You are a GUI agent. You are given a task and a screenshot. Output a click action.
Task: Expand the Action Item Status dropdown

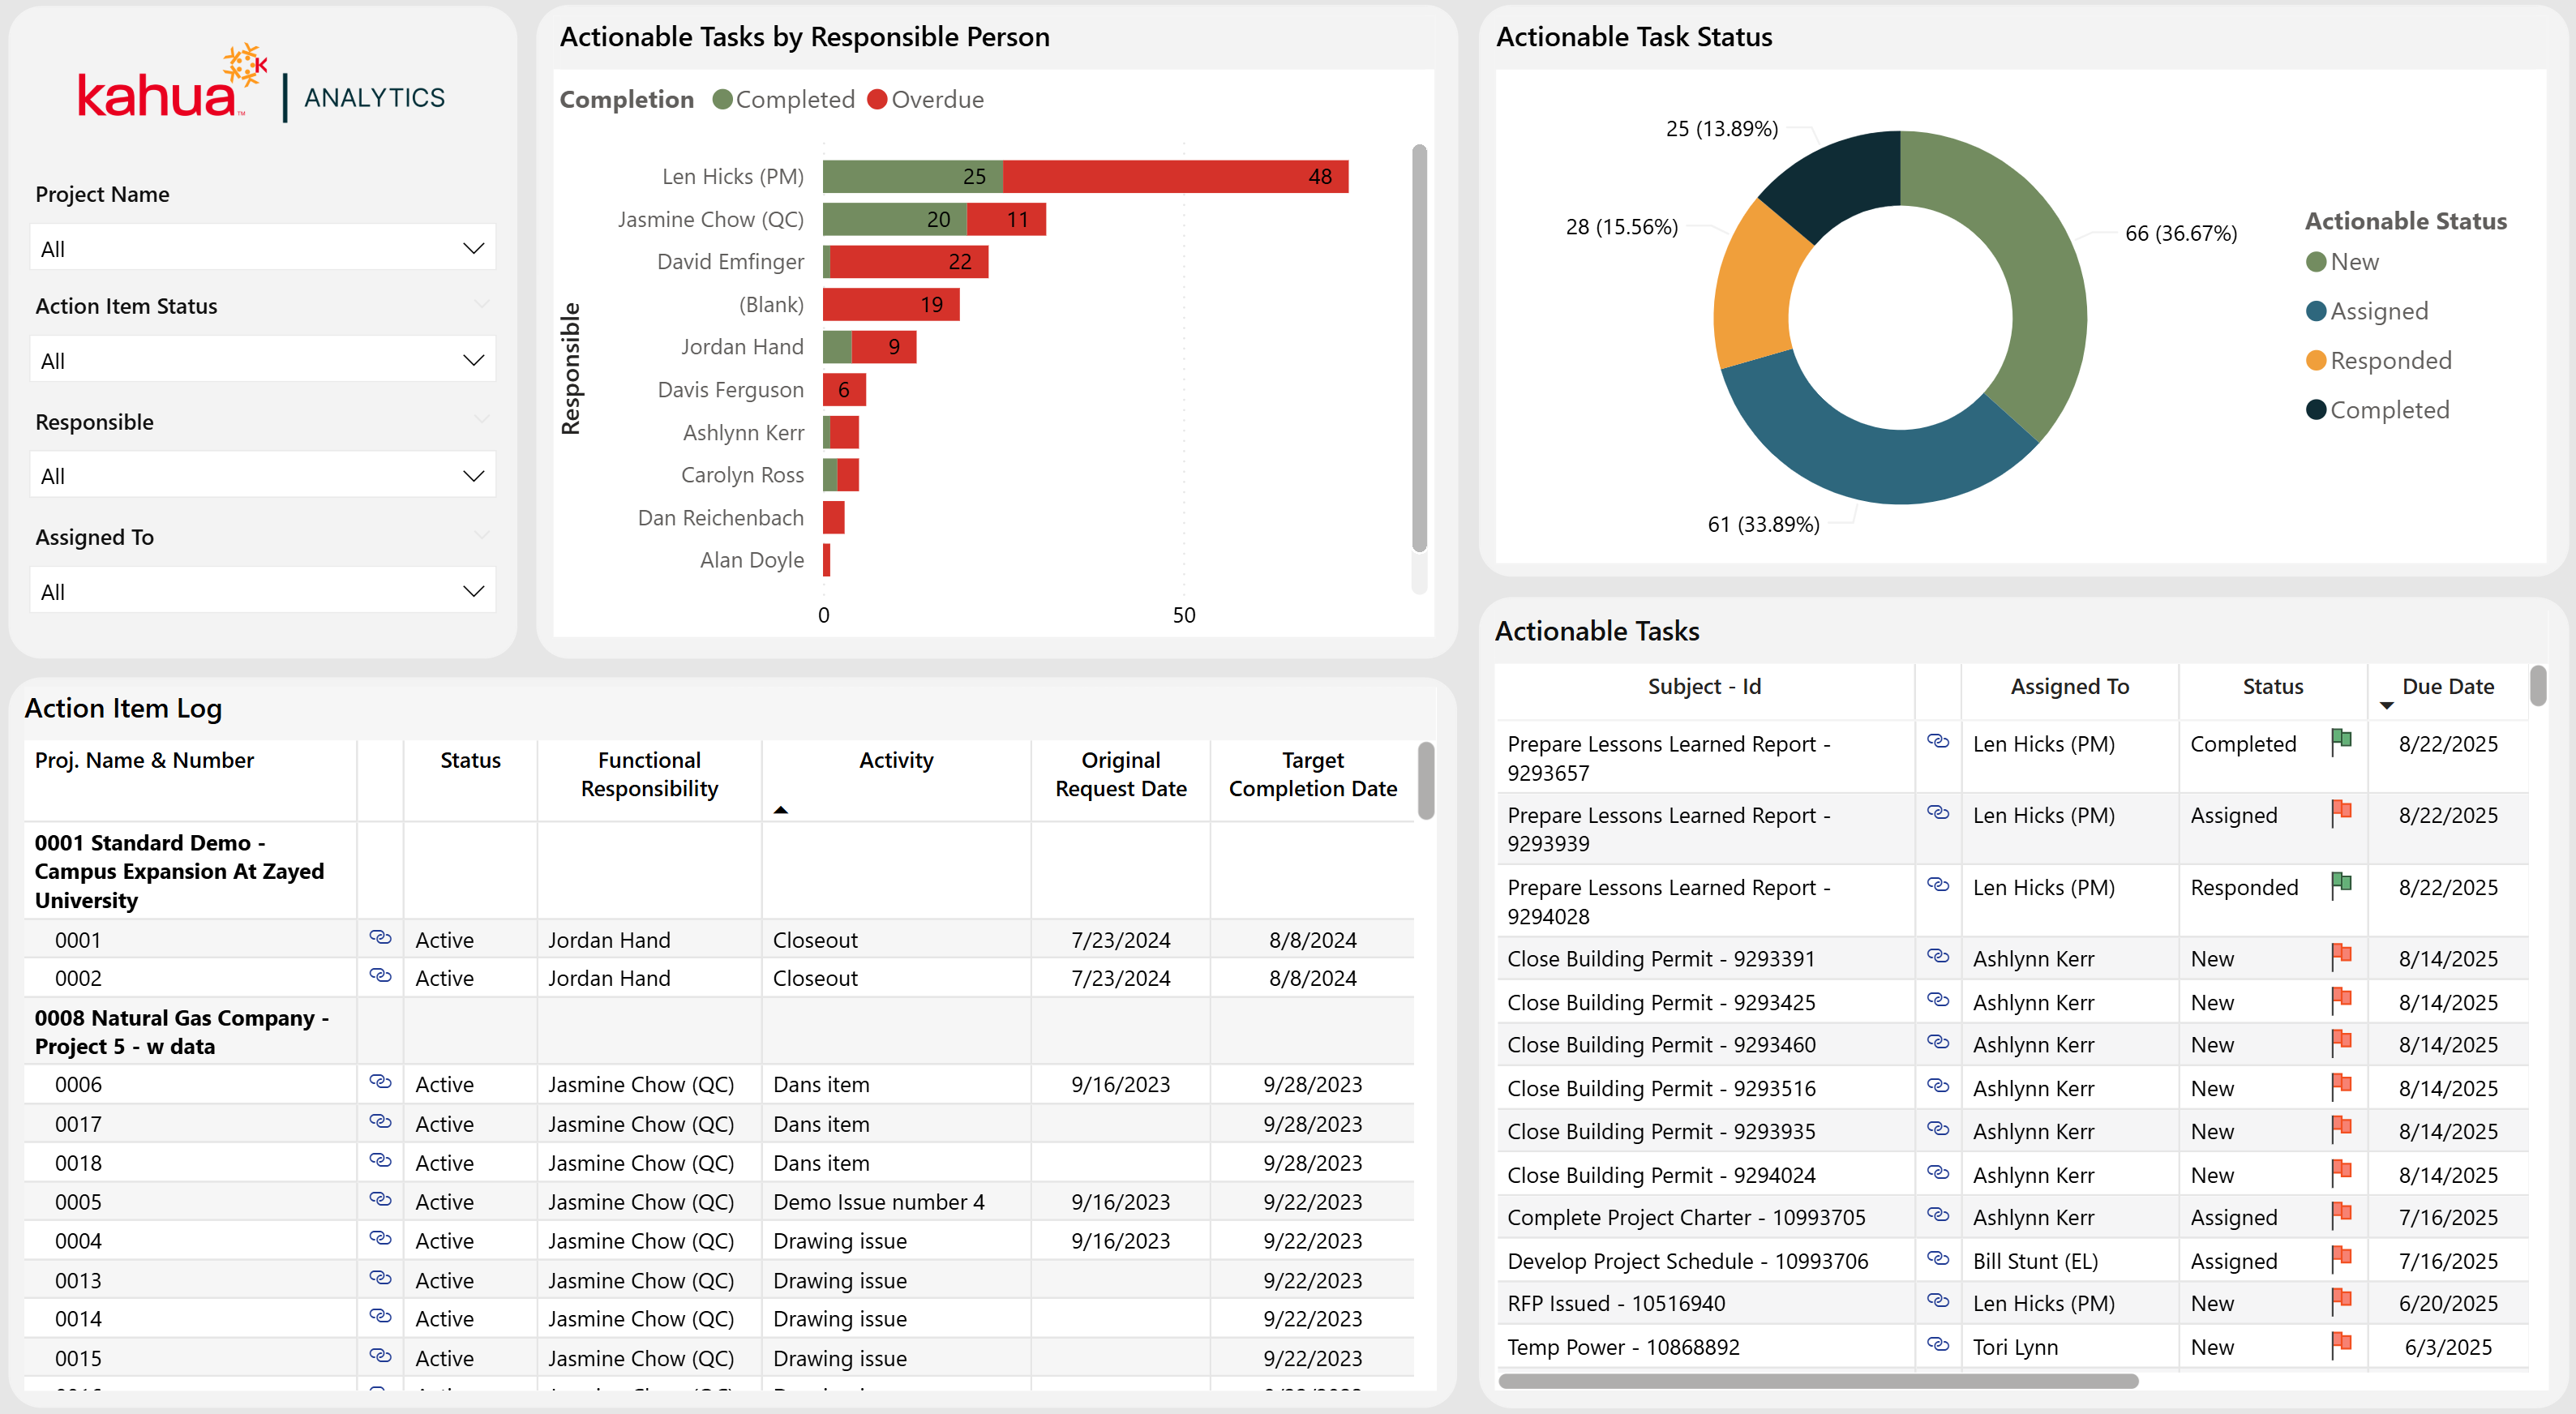262,361
